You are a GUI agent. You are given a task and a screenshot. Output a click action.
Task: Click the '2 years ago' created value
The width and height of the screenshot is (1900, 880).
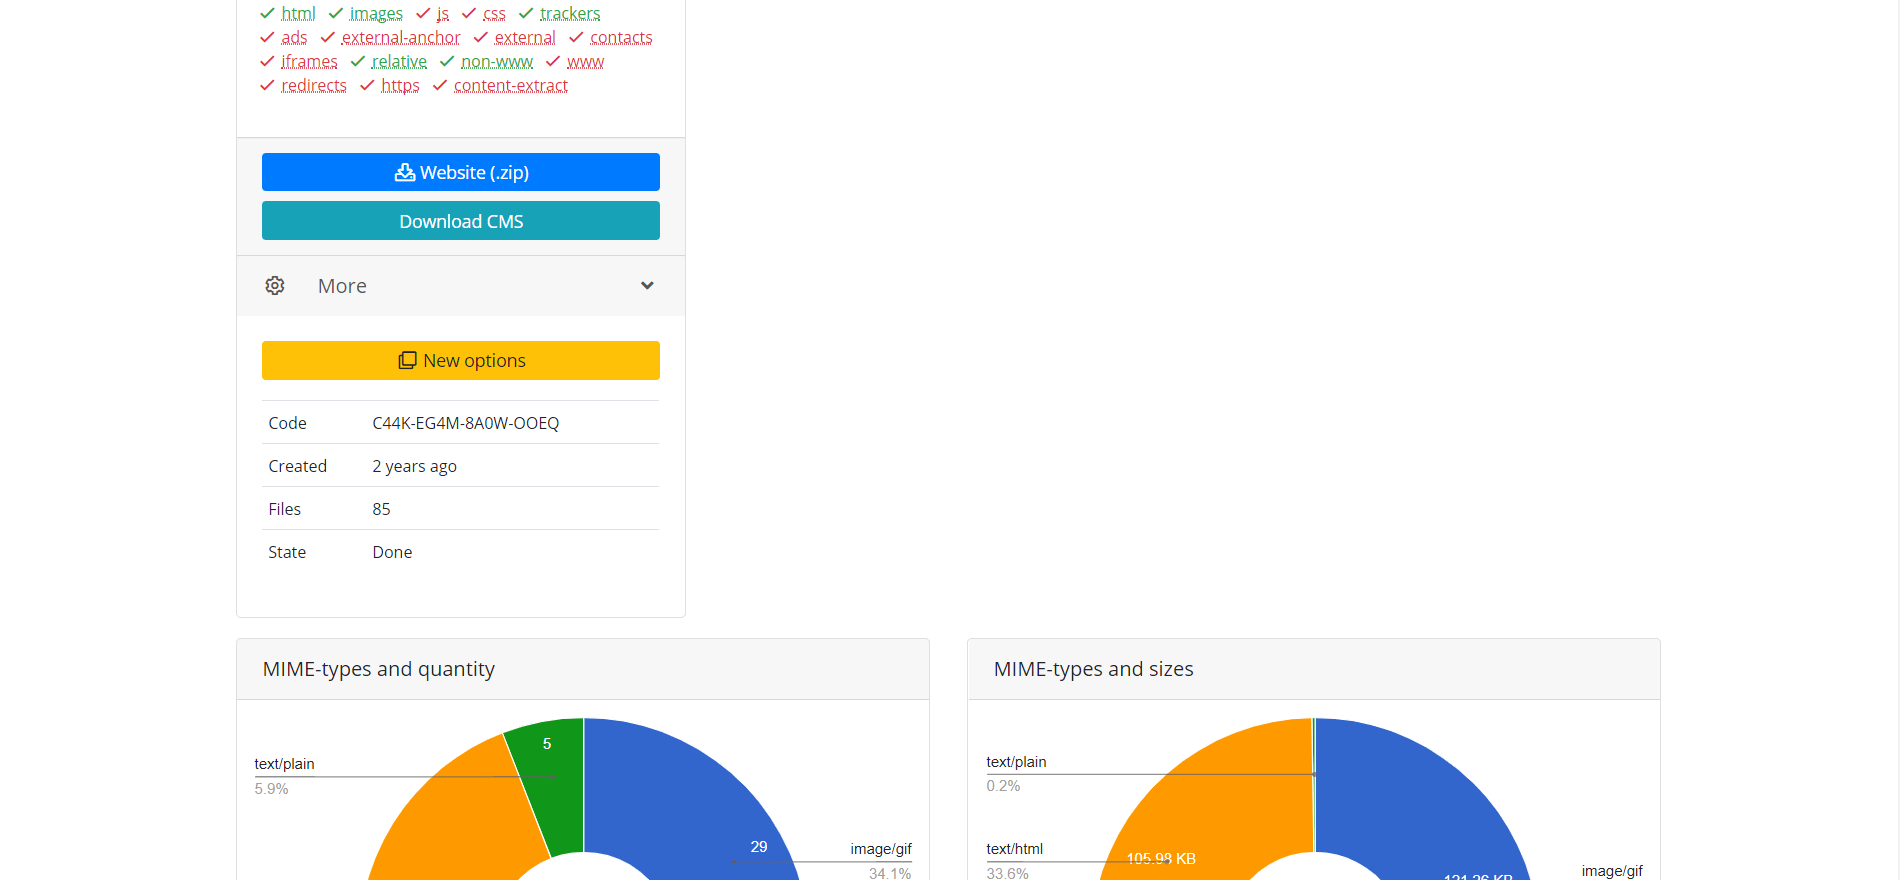(x=415, y=466)
